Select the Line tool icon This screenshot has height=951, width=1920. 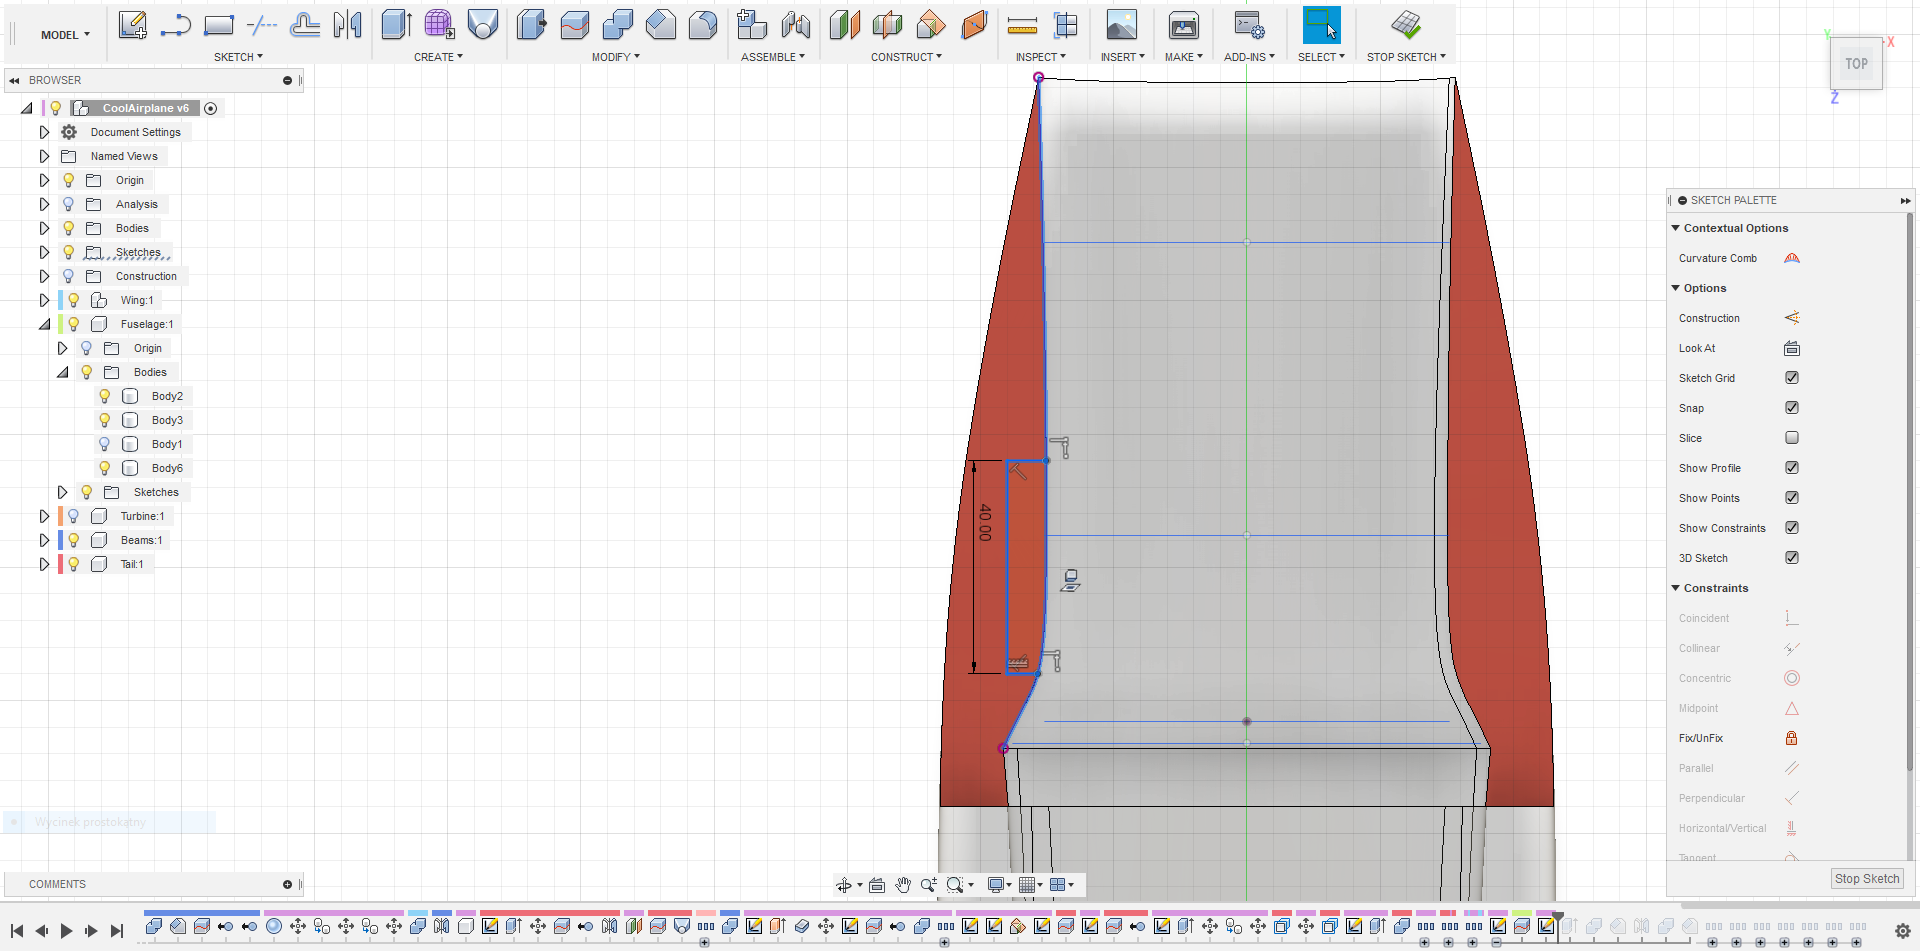[175, 25]
